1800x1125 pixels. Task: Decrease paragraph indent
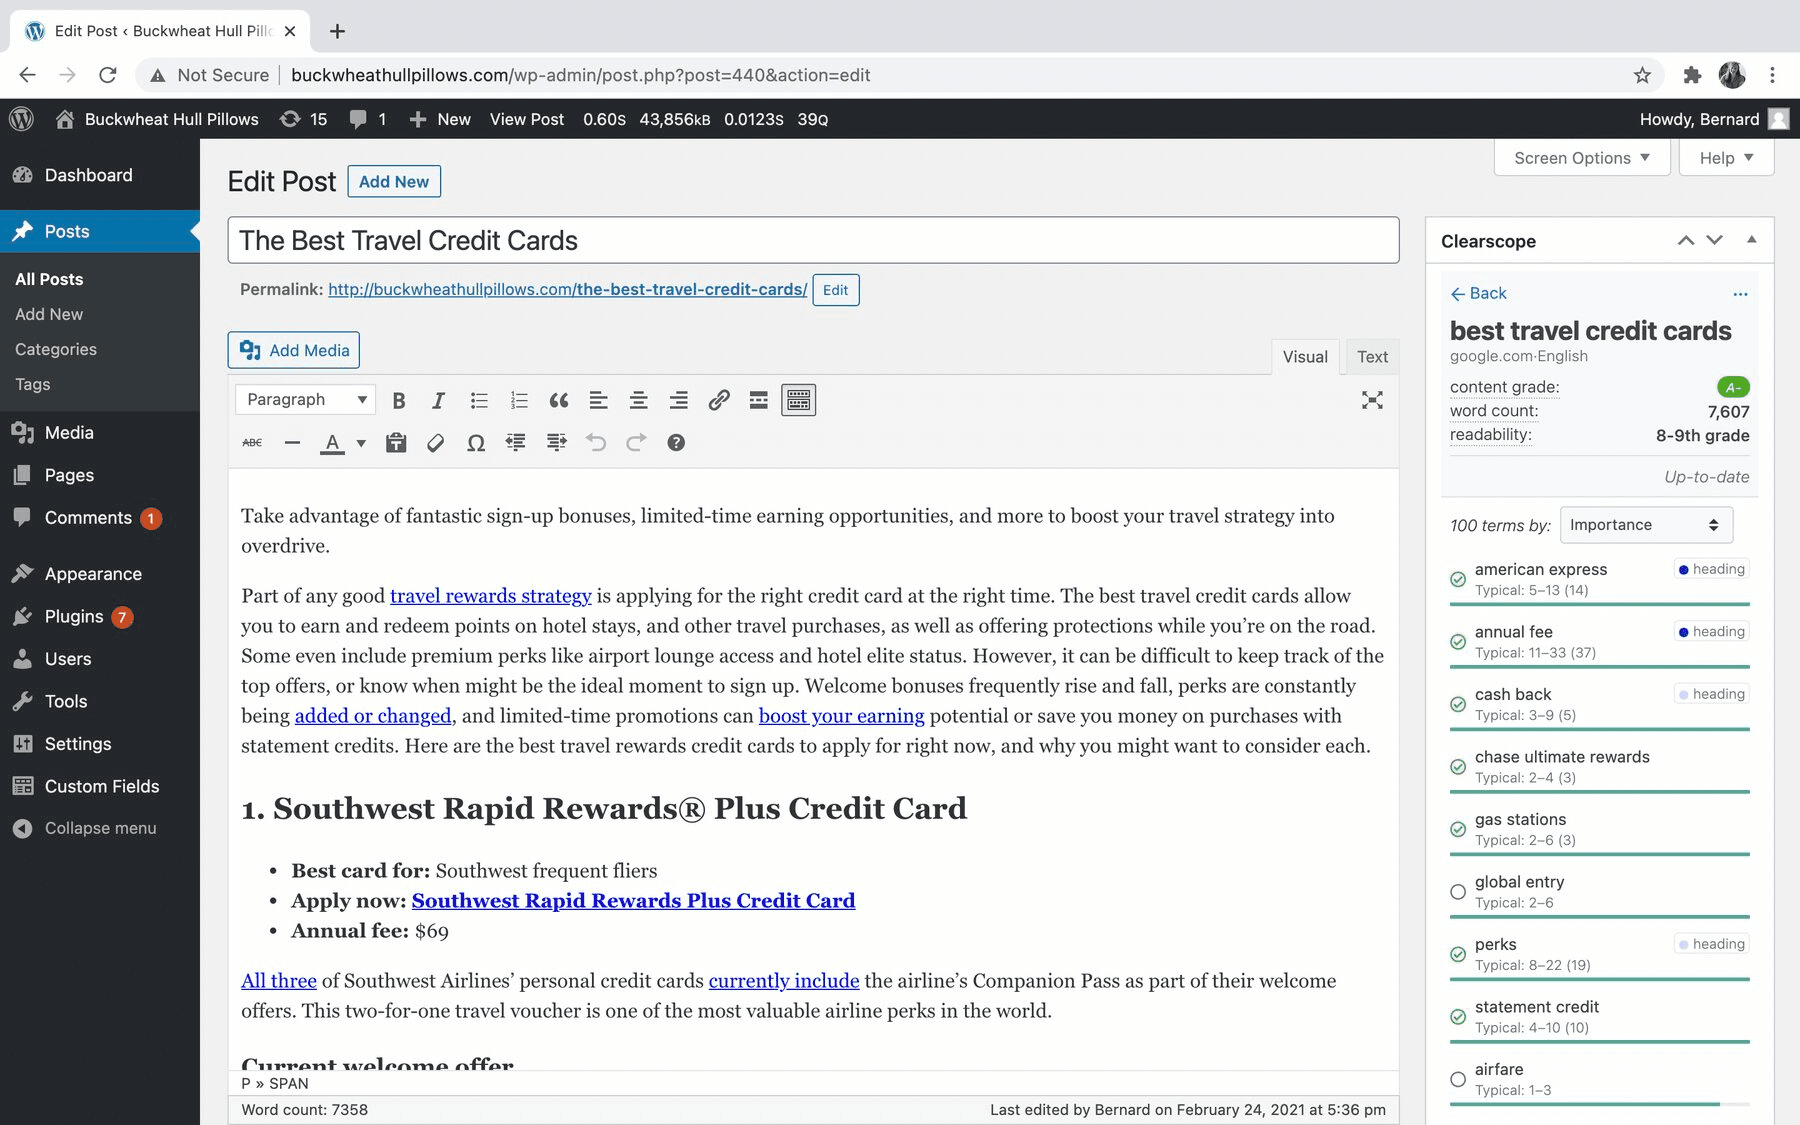point(516,442)
